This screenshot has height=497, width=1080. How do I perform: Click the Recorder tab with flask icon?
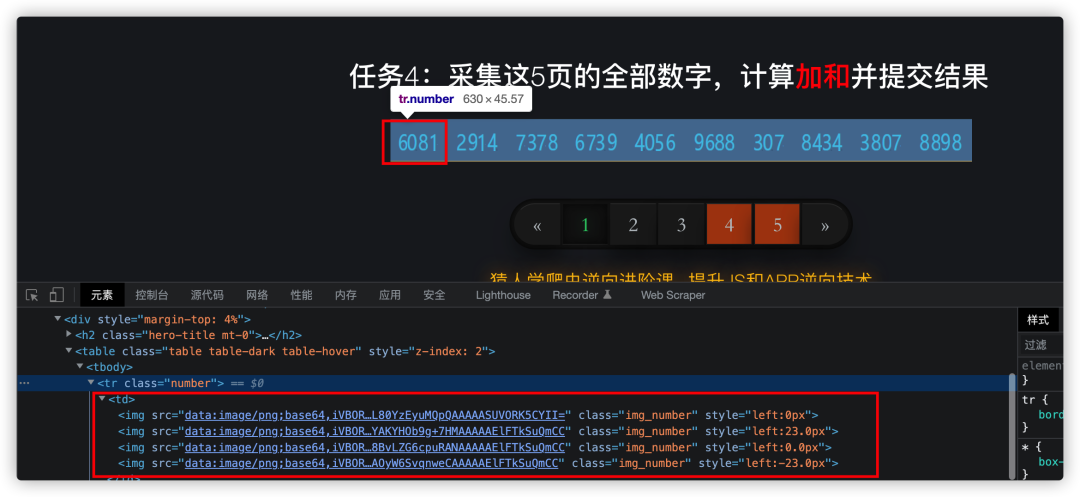tap(581, 295)
